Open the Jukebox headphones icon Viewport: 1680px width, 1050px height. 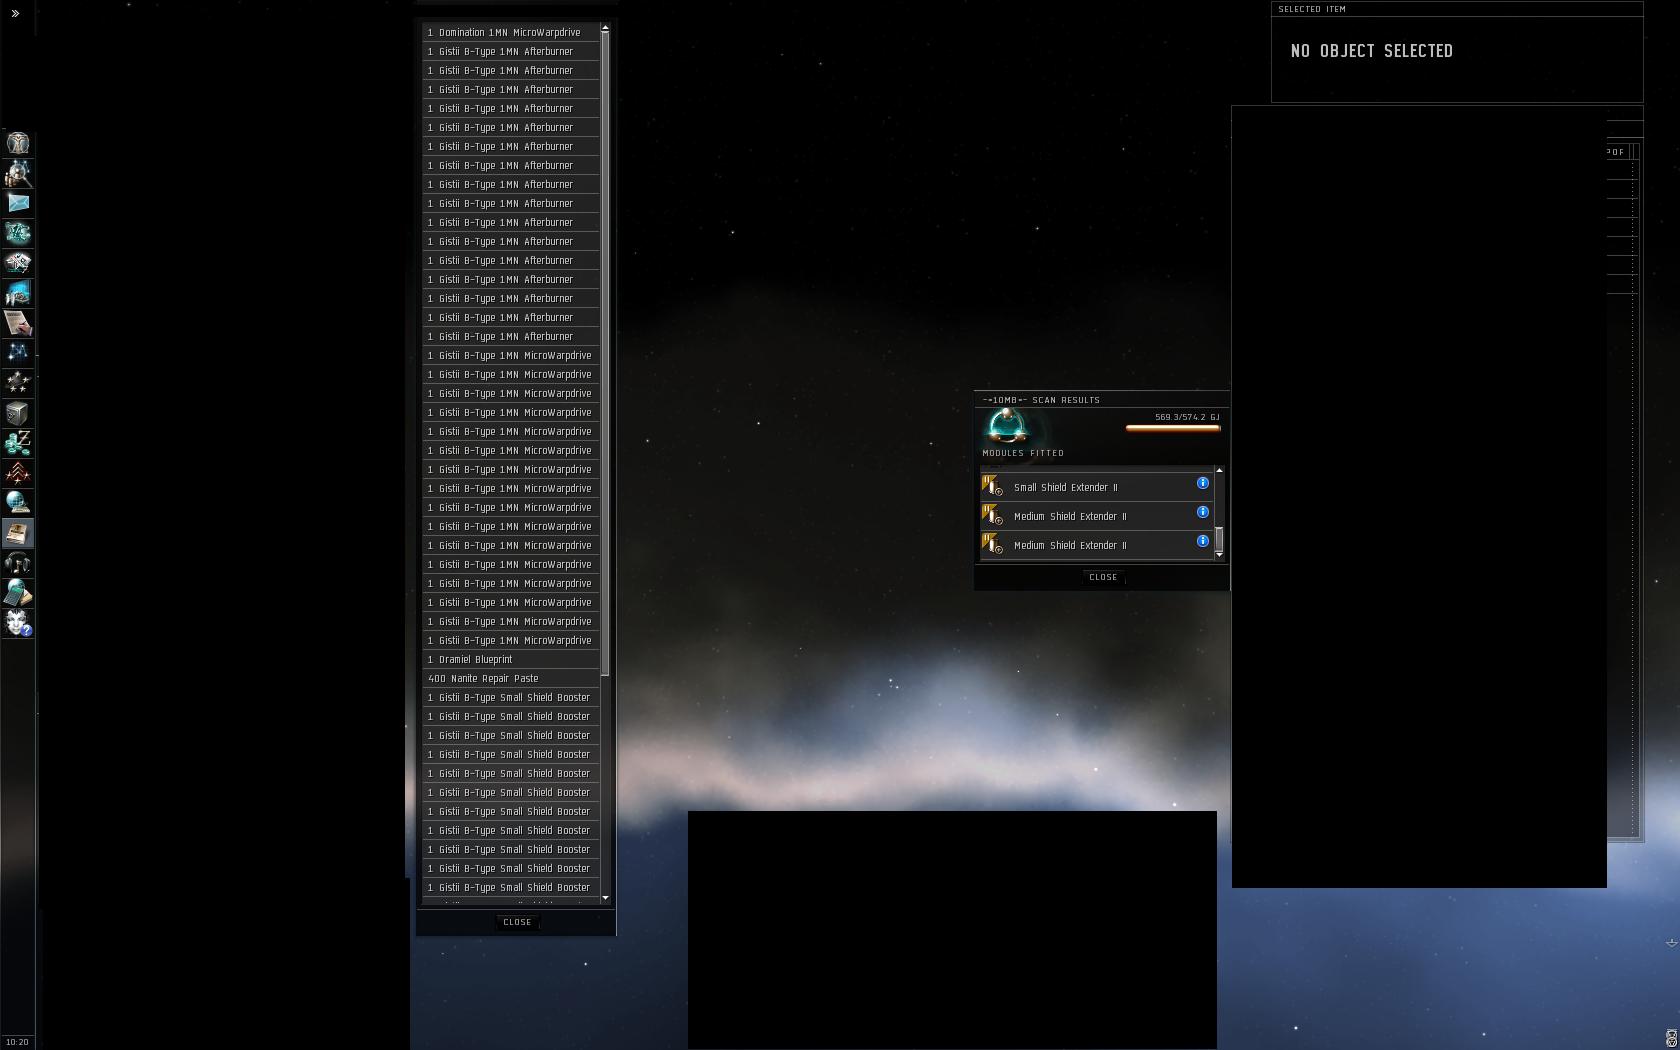pyautogui.click(x=18, y=563)
